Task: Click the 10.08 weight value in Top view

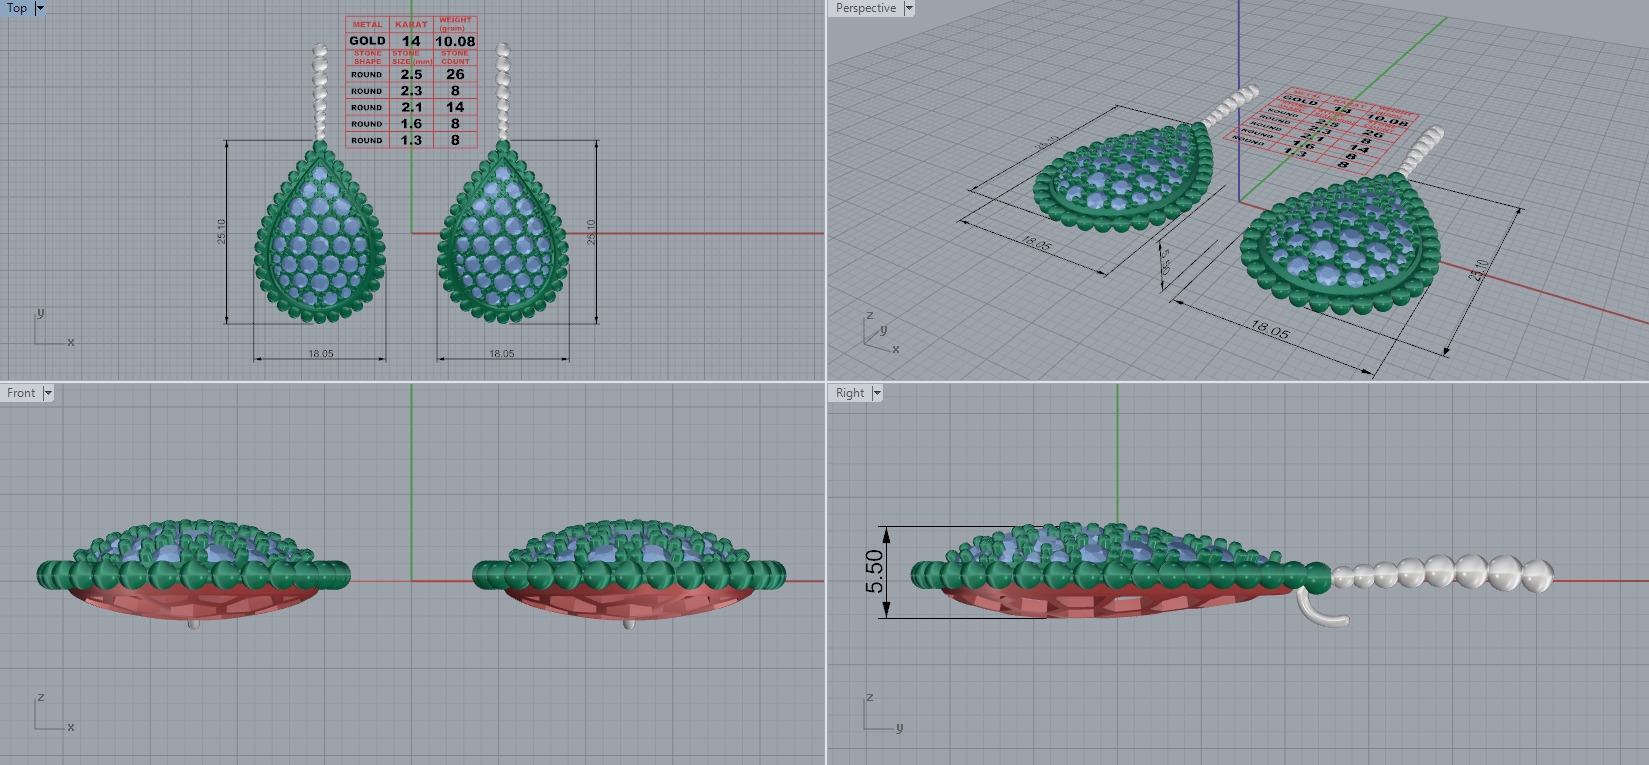Action: pos(455,41)
